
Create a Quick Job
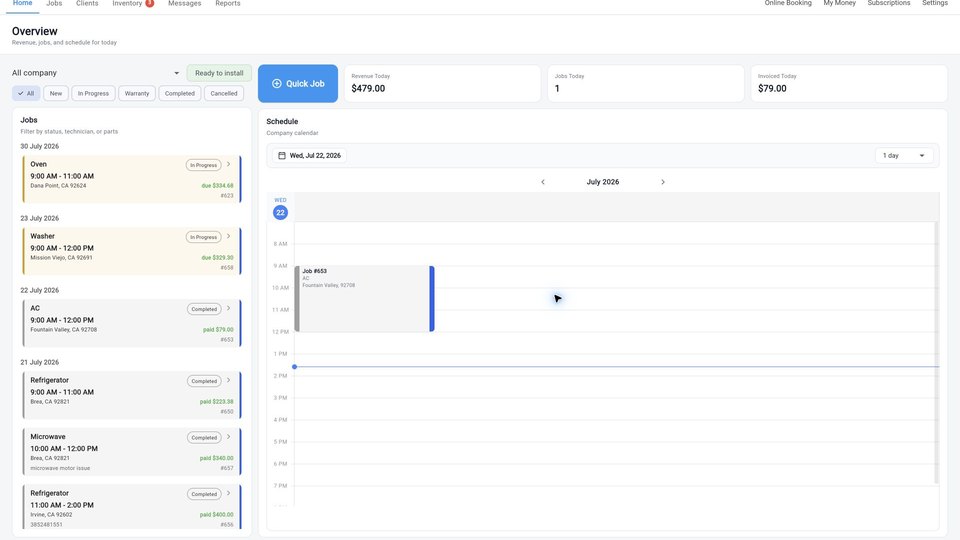click(x=298, y=83)
